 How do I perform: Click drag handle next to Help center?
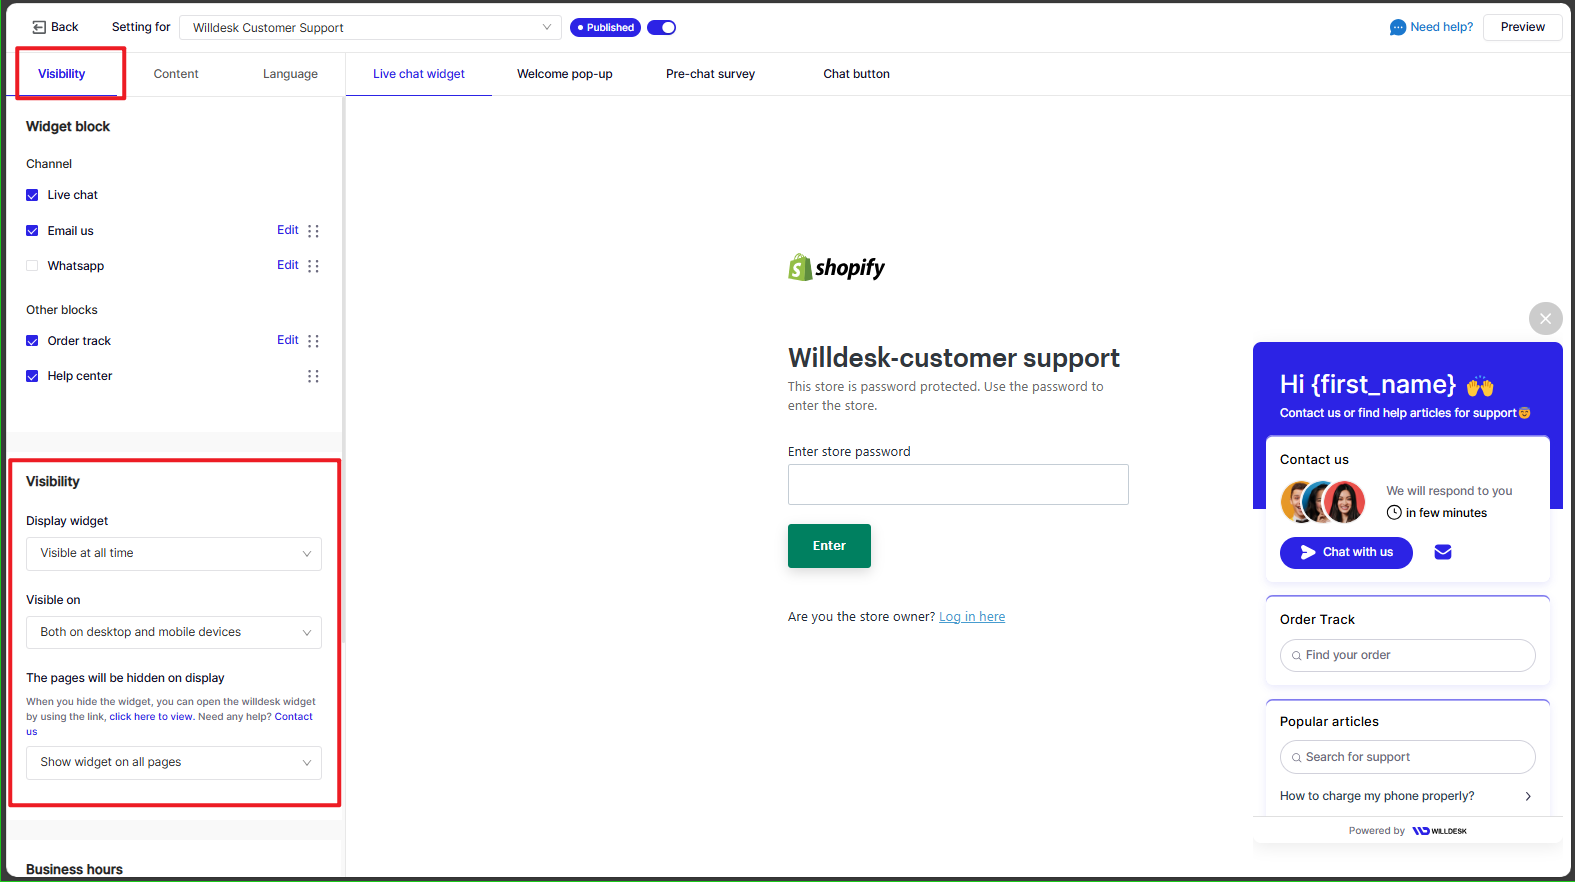click(313, 376)
